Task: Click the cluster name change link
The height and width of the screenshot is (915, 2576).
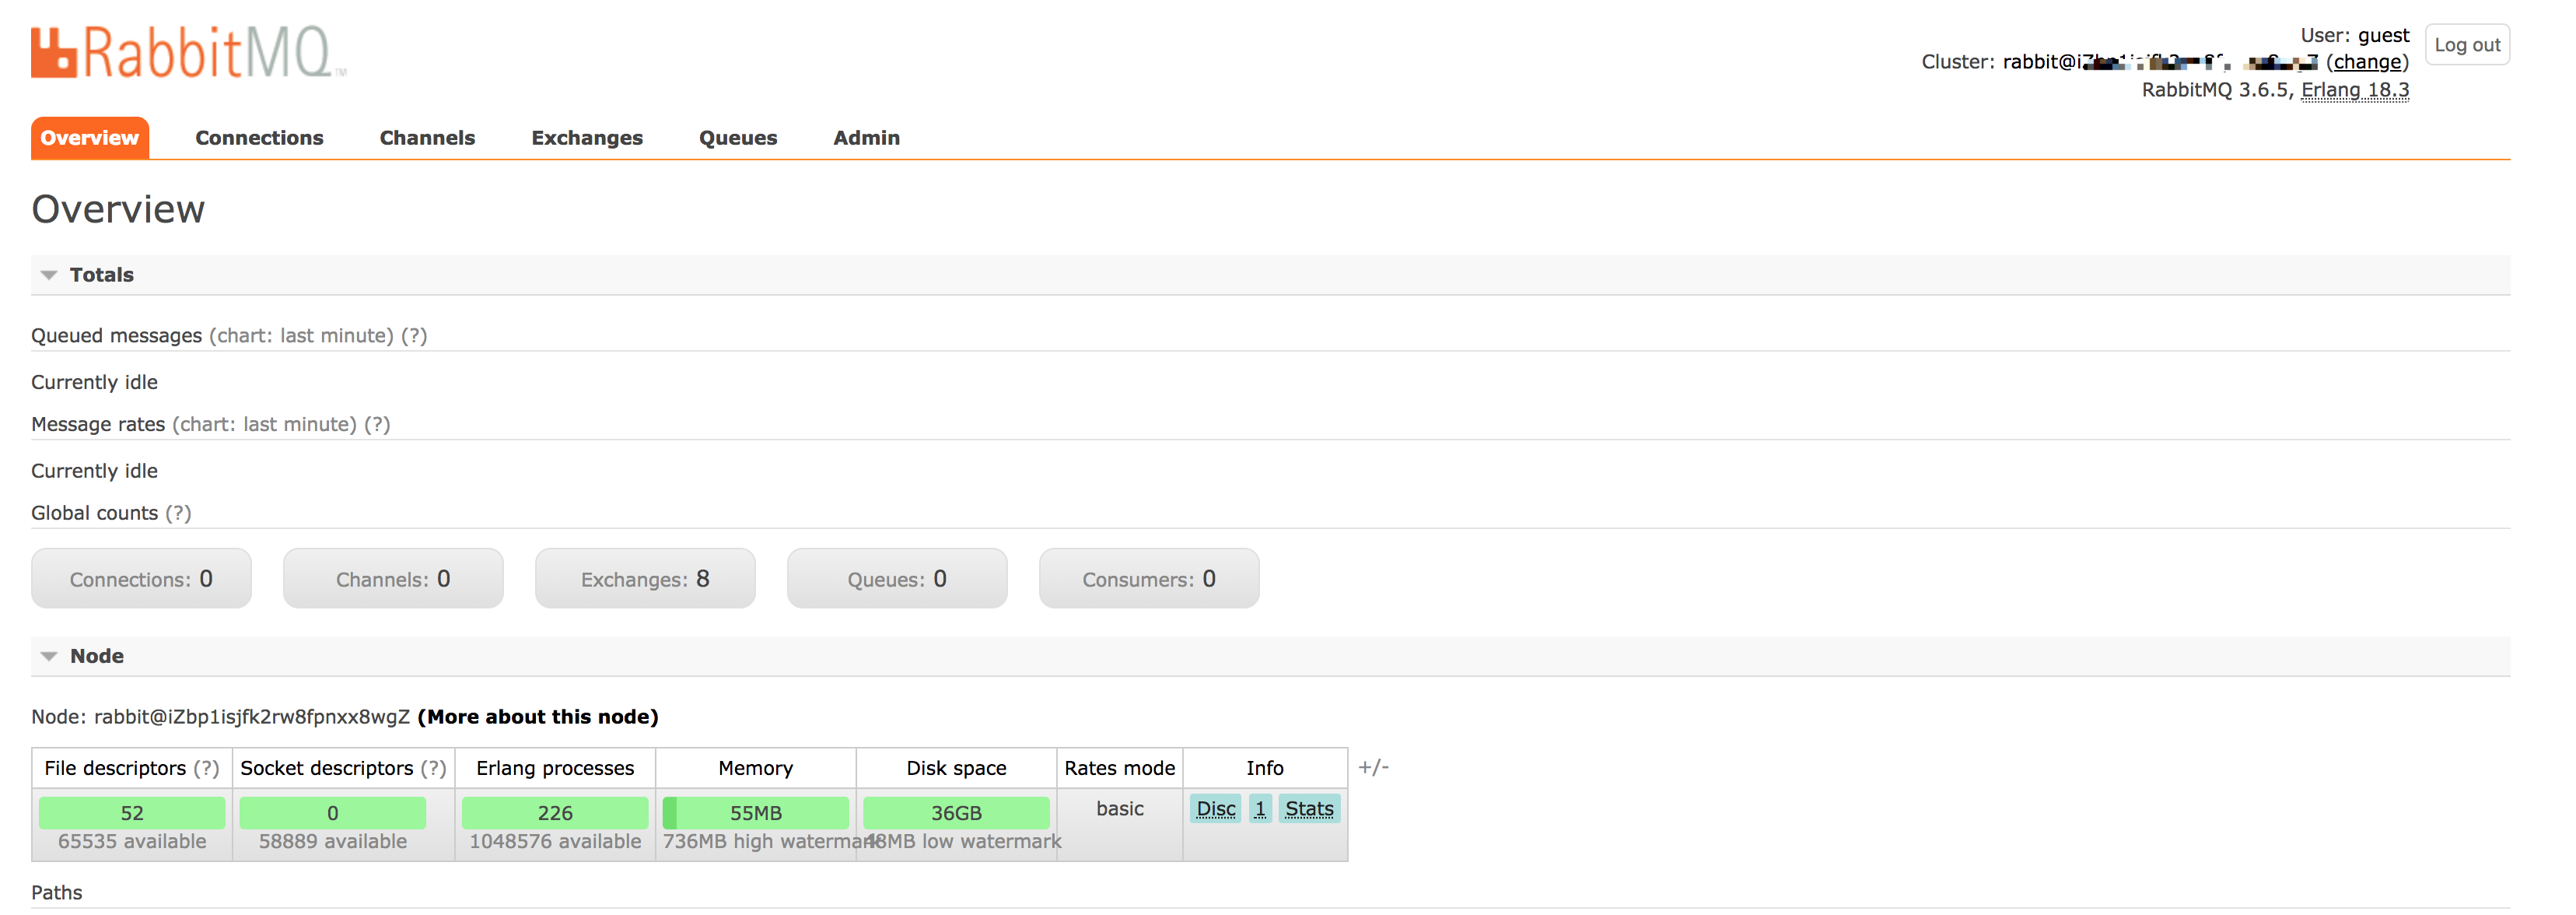Action: (2367, 62)
